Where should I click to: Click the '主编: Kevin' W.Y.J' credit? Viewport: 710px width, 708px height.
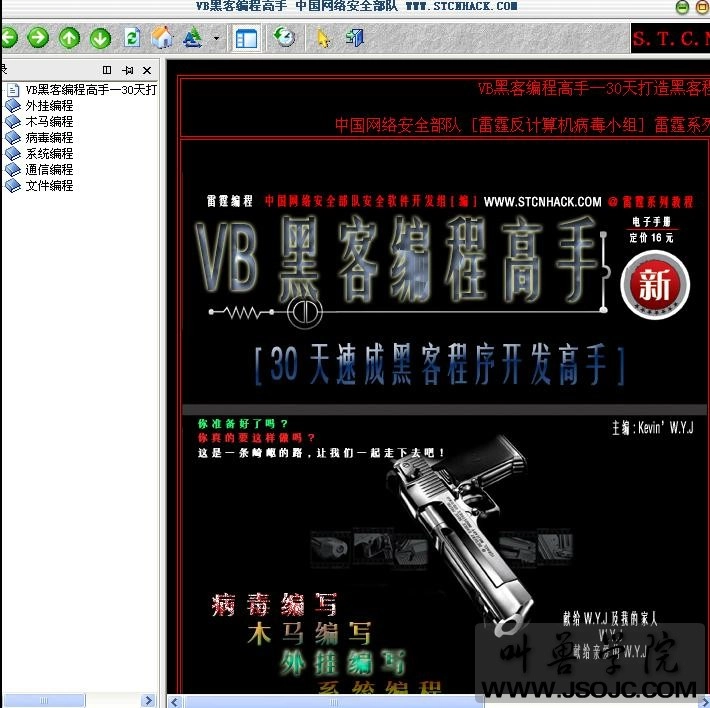click(652, 427)
